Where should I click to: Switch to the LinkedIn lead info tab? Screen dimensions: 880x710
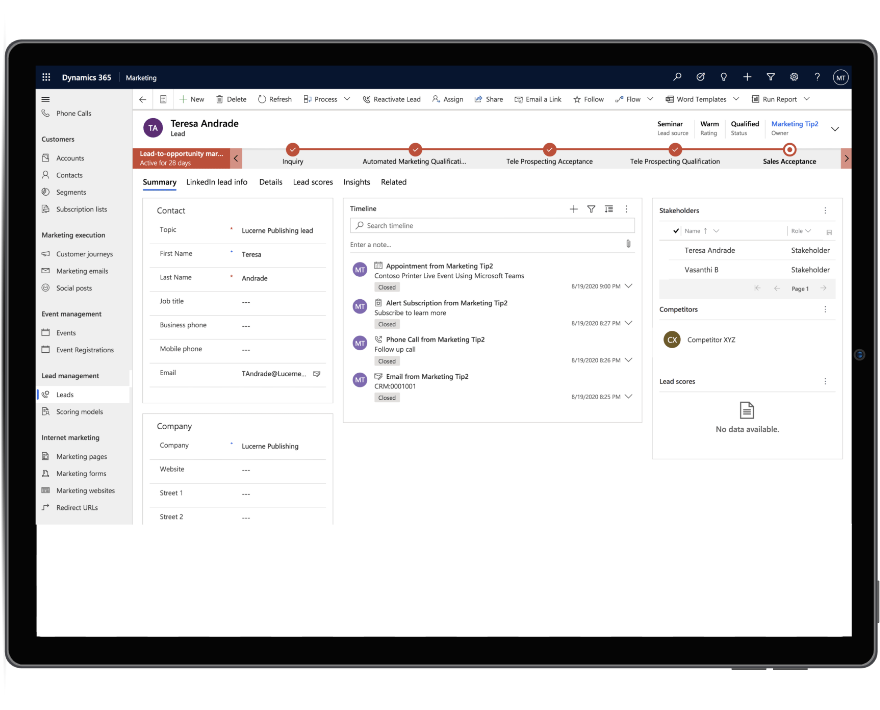point(217,182)
